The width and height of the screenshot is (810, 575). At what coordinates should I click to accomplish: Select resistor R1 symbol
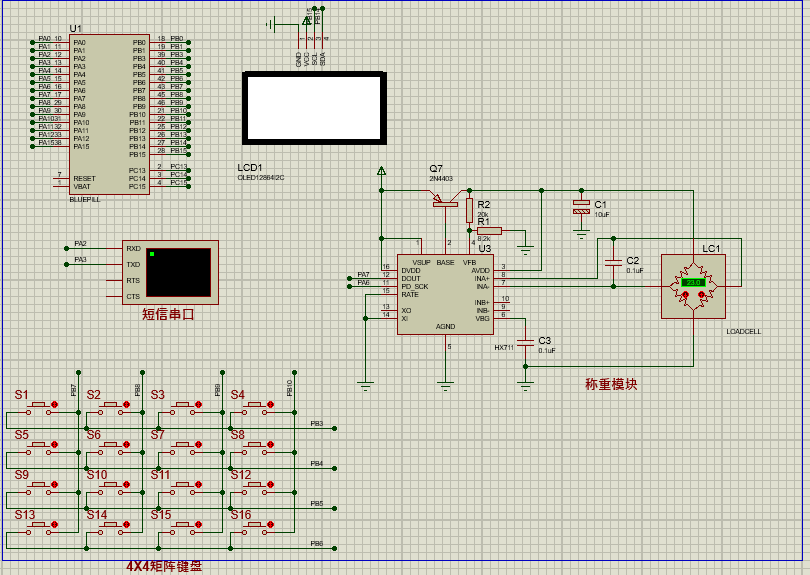tap(489, 231)
